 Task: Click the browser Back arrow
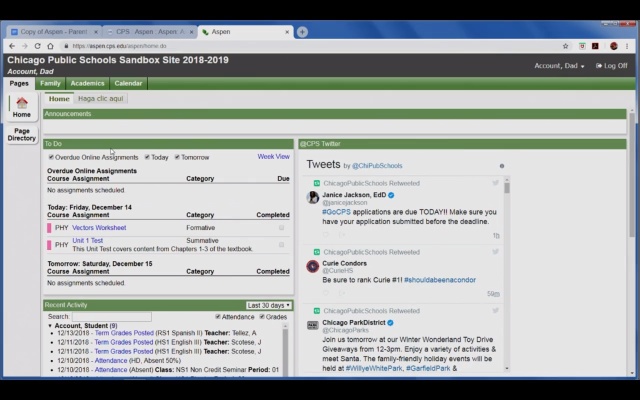coord(12,46)
